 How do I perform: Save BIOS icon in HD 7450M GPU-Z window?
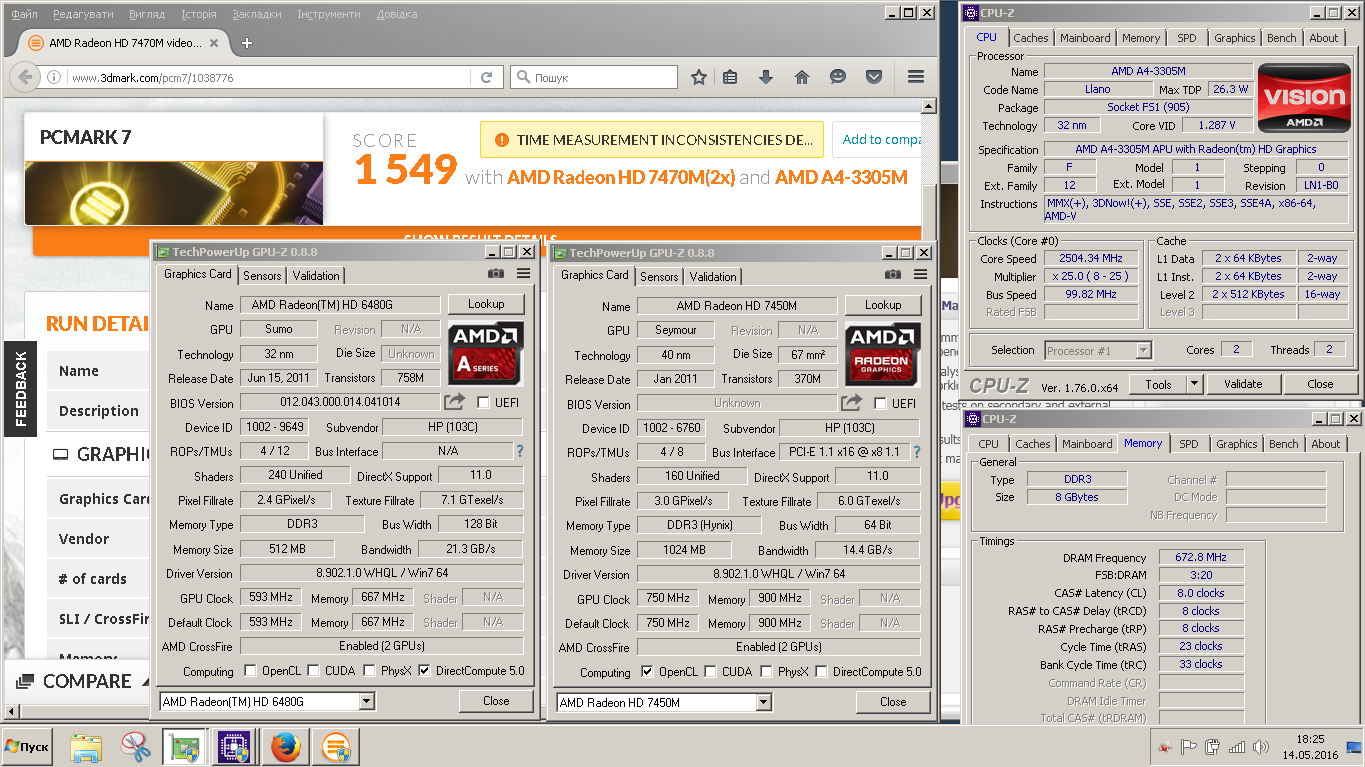click(x=852, y=403)
